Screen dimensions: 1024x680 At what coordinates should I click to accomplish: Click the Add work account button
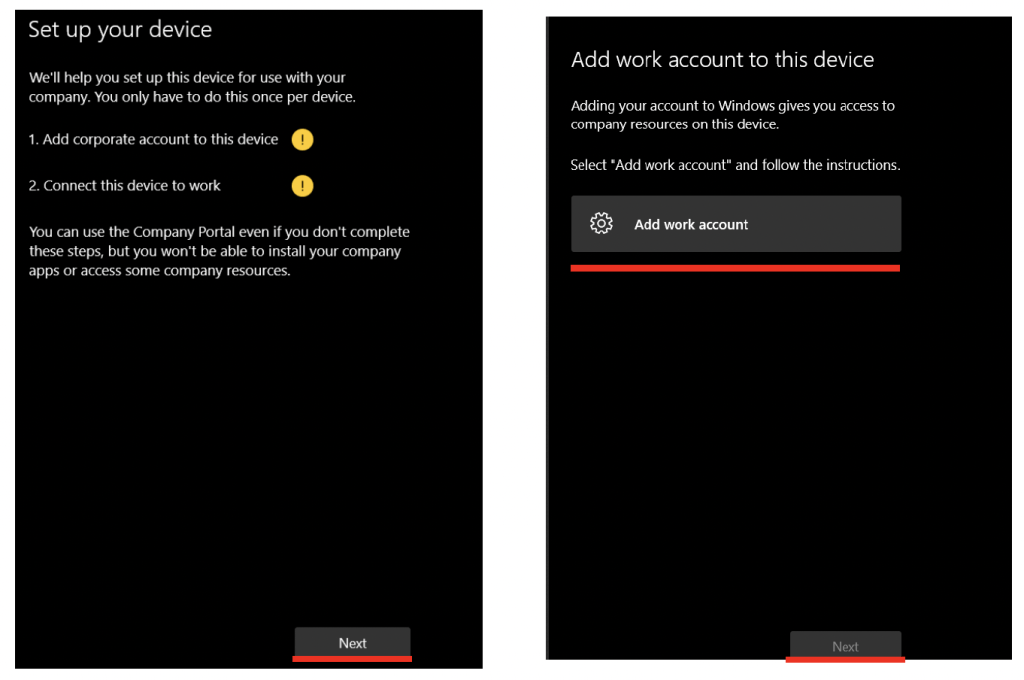[x=736, y=224]
